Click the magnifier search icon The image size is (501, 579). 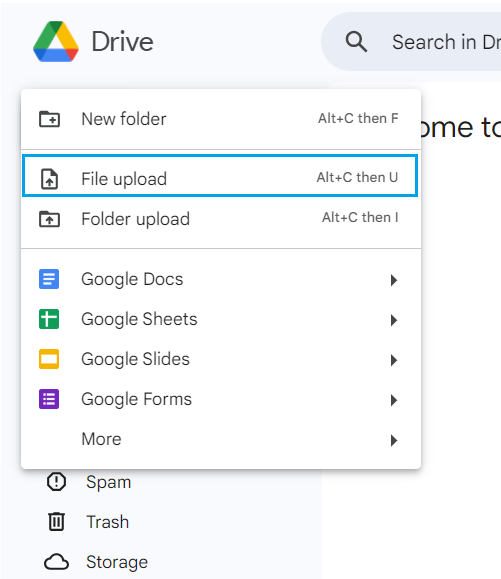356,41
